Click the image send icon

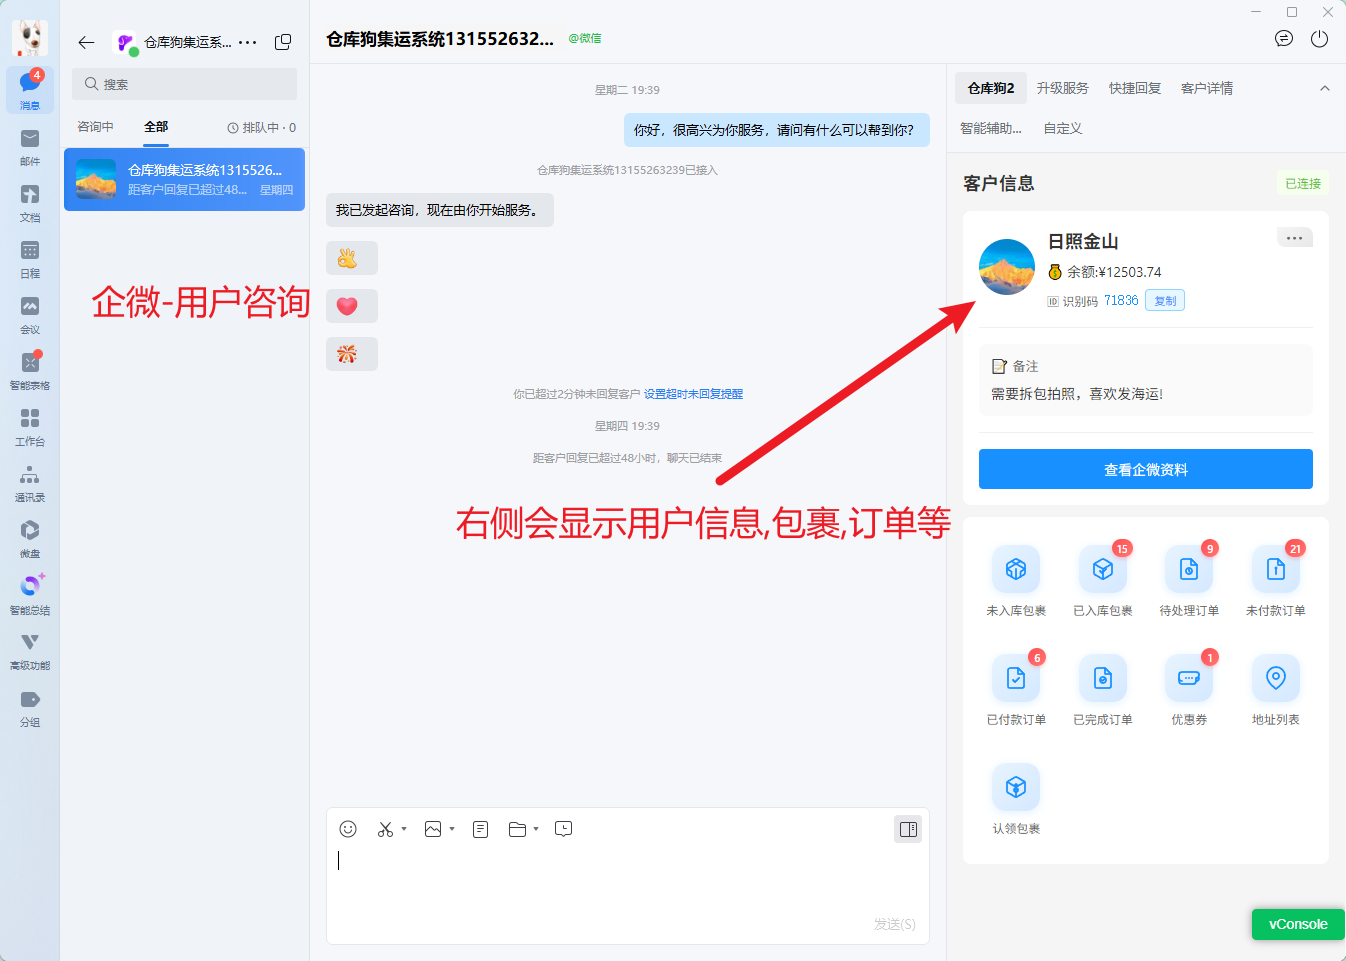tap(433, 829)
